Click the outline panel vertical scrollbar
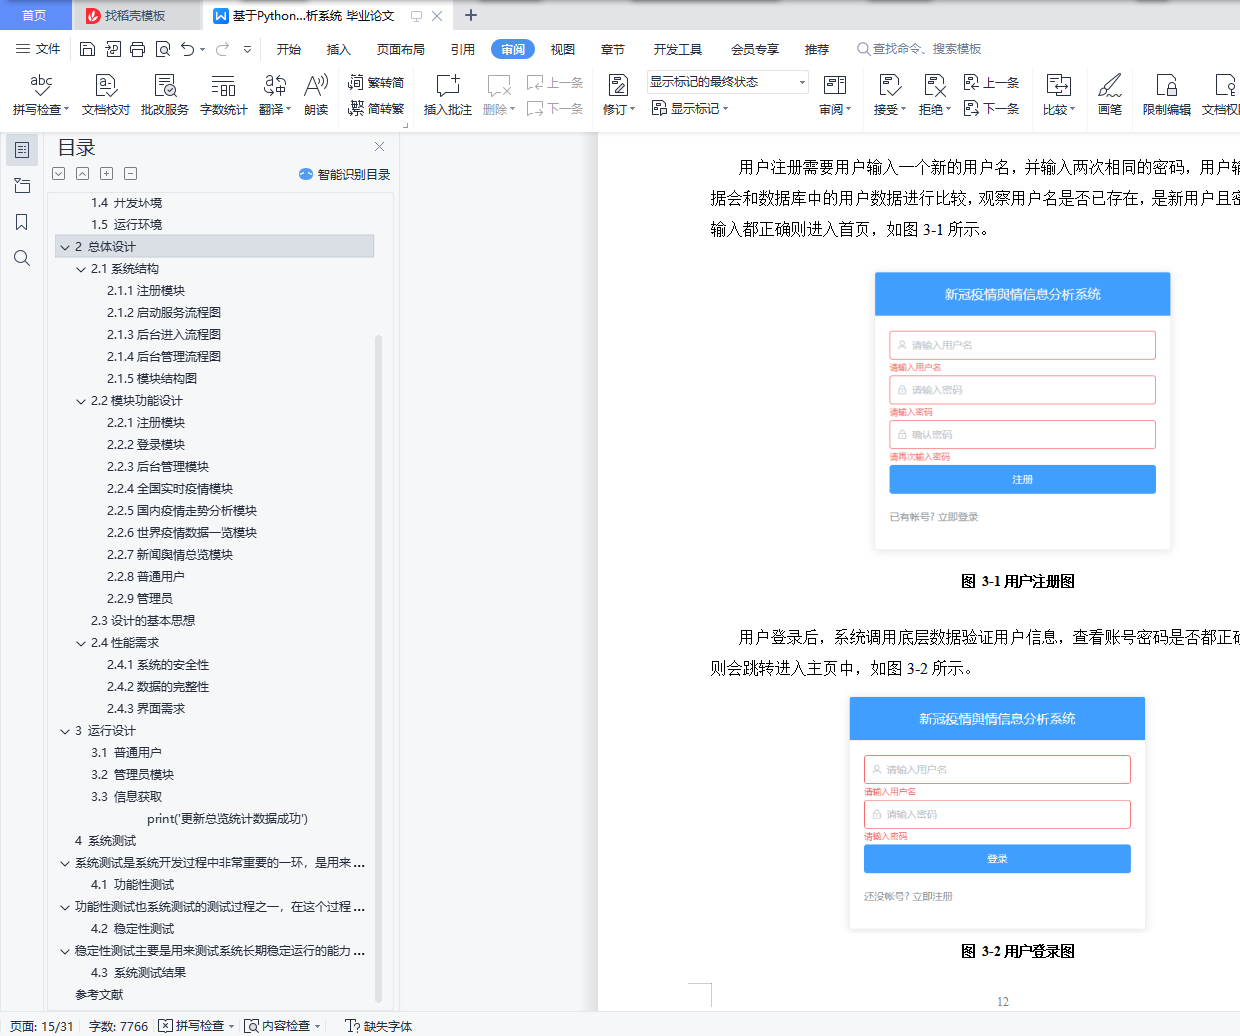 [378, 668]
